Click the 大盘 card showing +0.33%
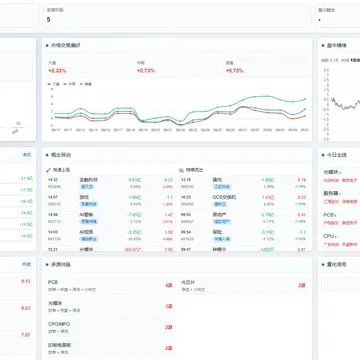Screen dimensions: 360x360 coord(88,67)
